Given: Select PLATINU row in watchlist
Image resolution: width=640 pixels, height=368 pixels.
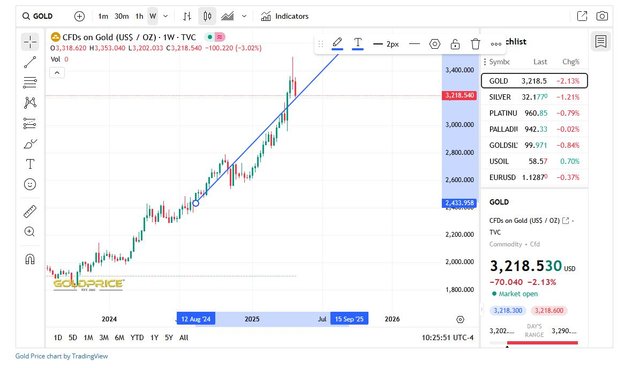Looking at the screenshot, I should [534, 113].
